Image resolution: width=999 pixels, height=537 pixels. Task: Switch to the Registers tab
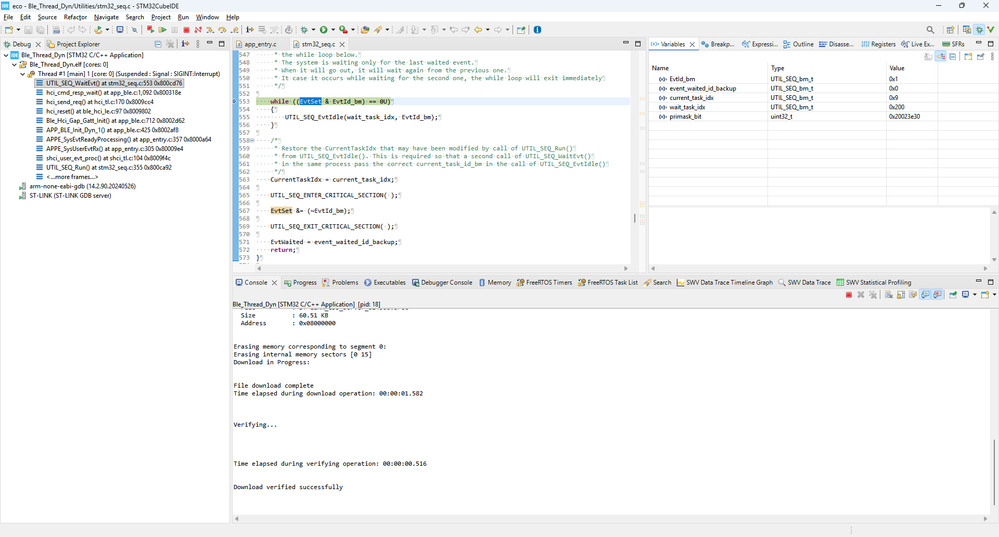(878, 44)
